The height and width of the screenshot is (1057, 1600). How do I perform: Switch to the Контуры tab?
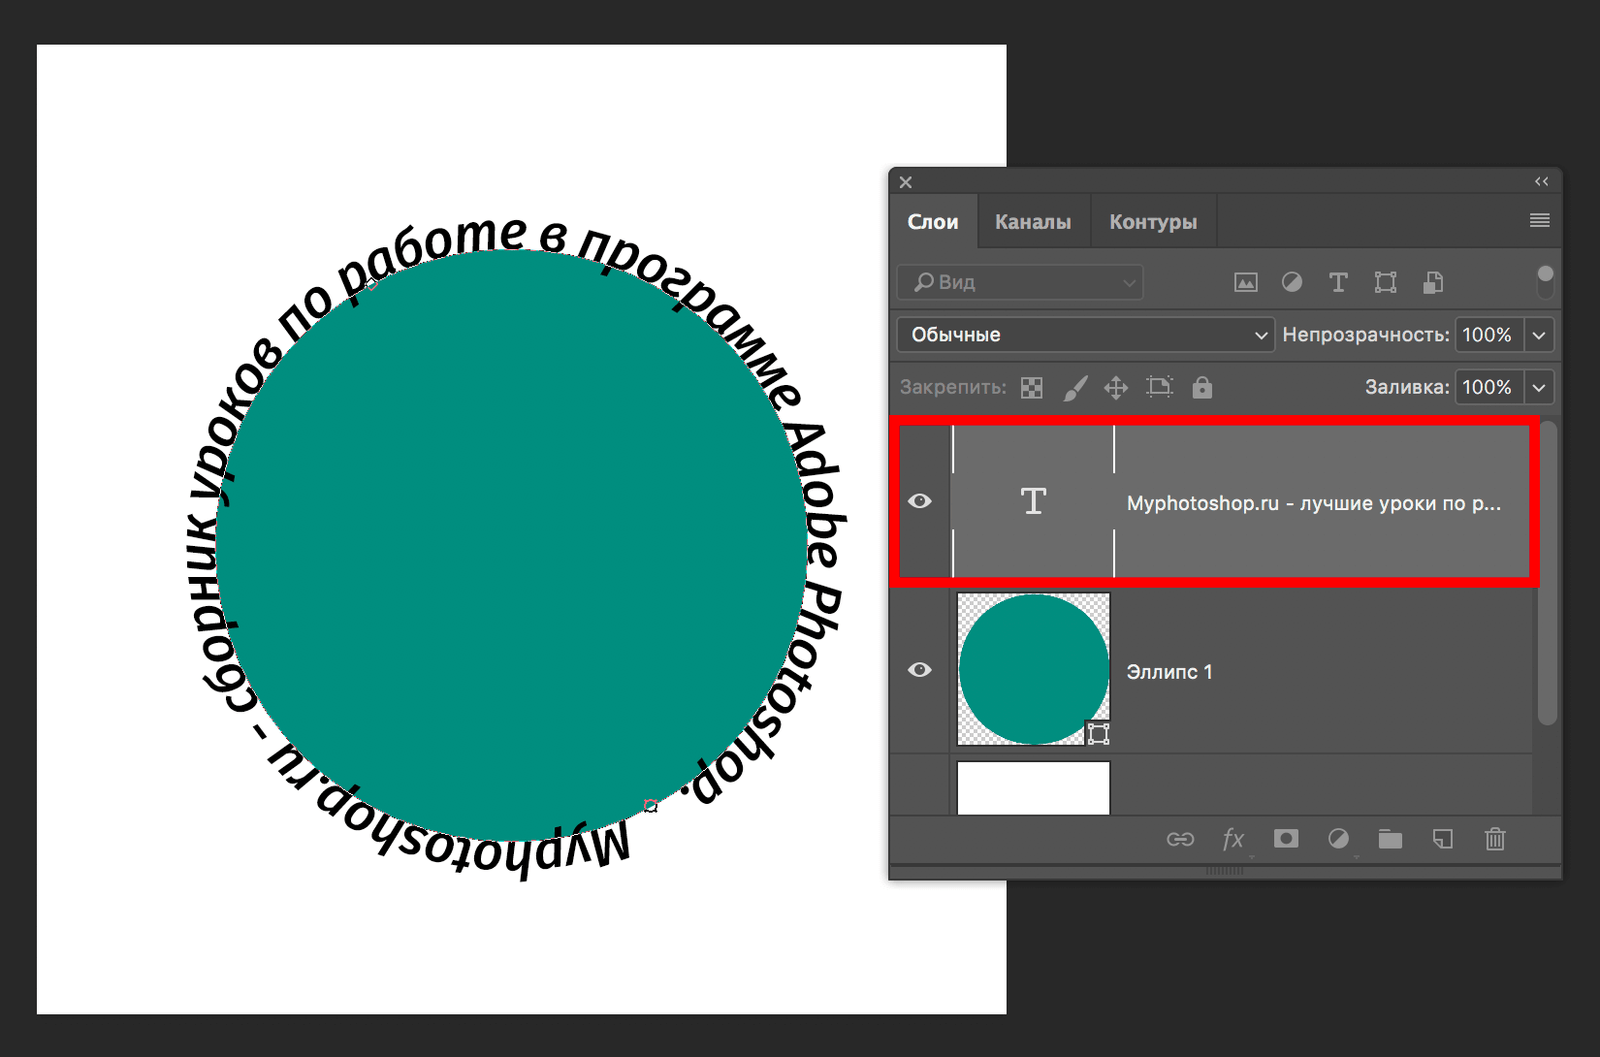[1152, 222]
